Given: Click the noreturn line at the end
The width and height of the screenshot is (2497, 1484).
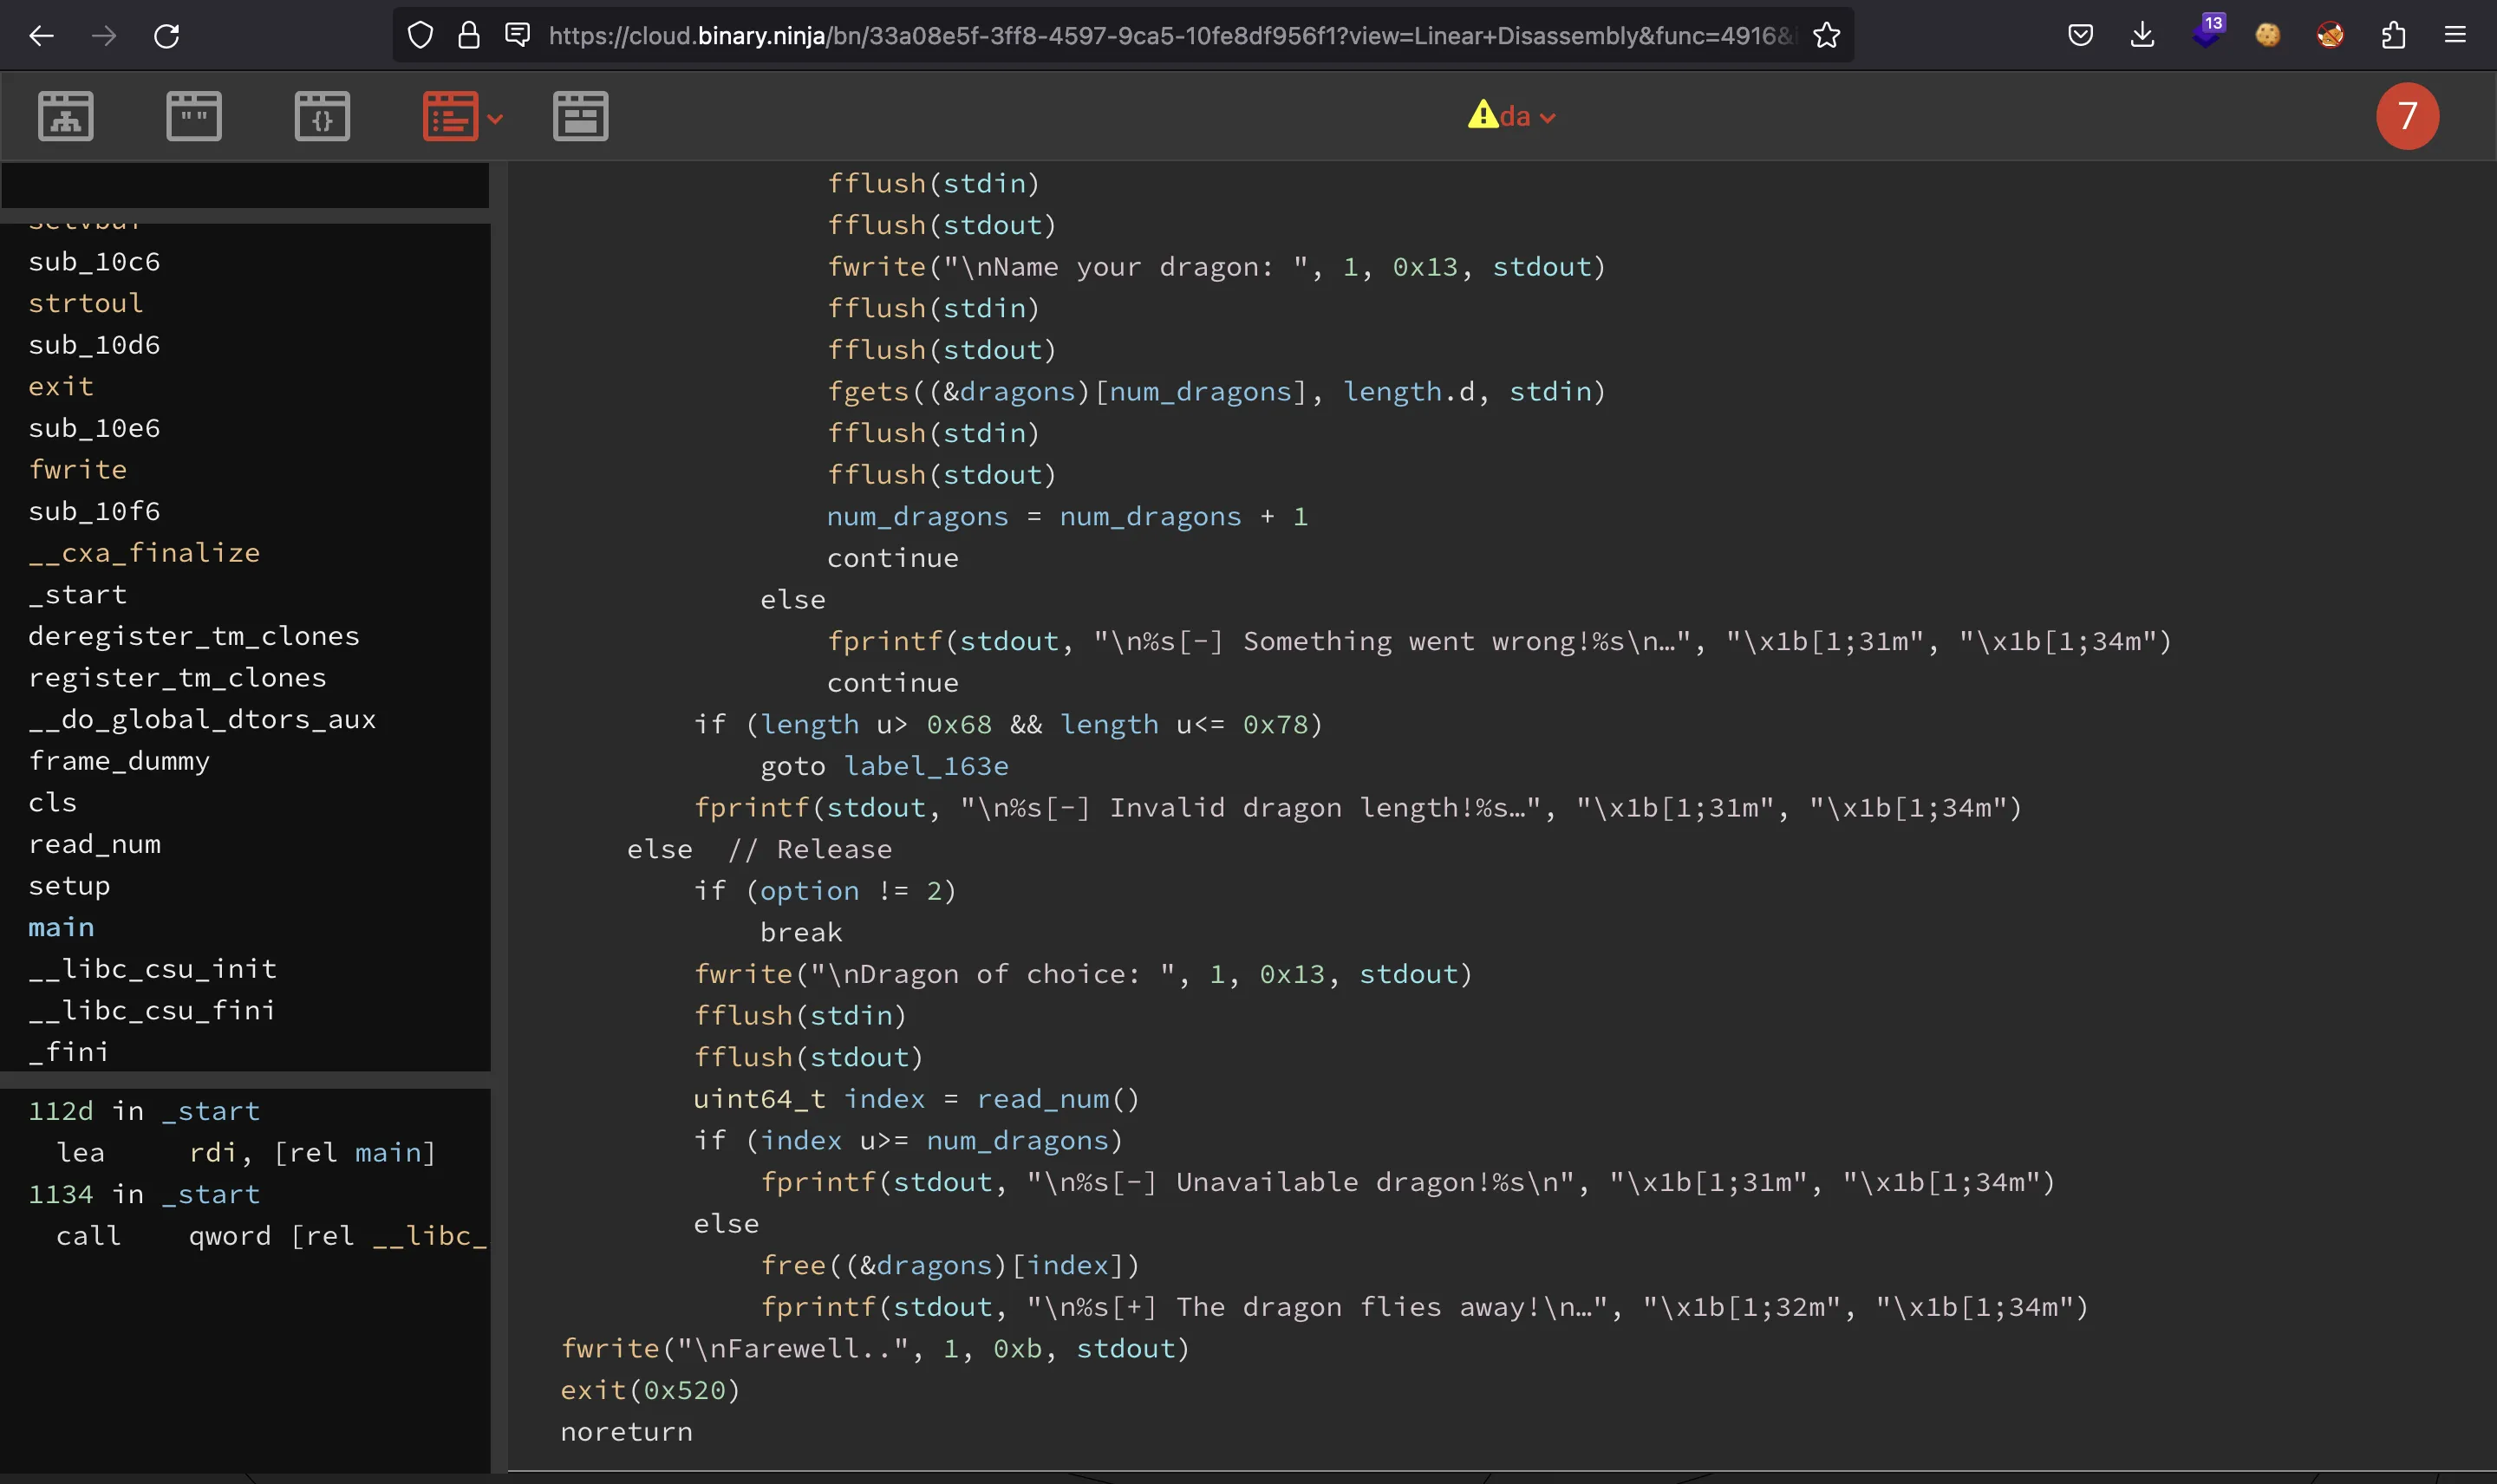Looking at the screenshot, I should click(626, 1432).
